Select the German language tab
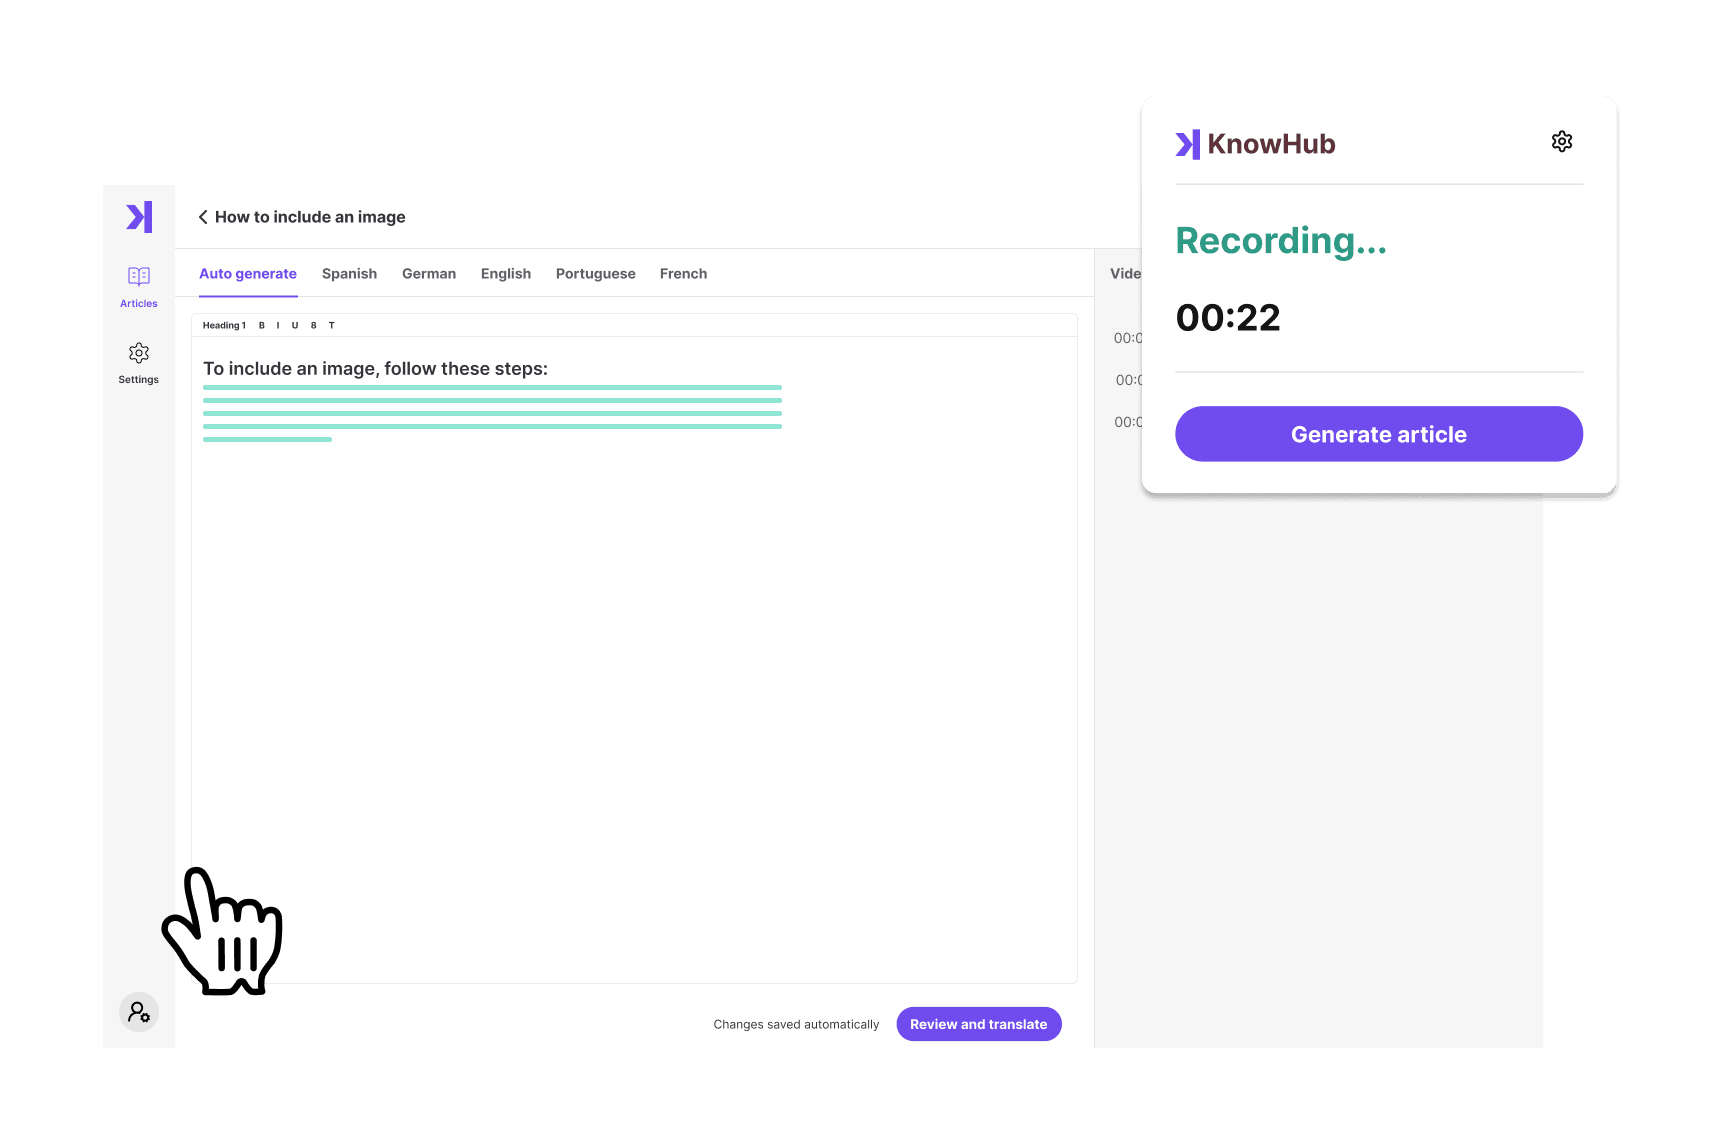1719x1143 pixels. 429,274
